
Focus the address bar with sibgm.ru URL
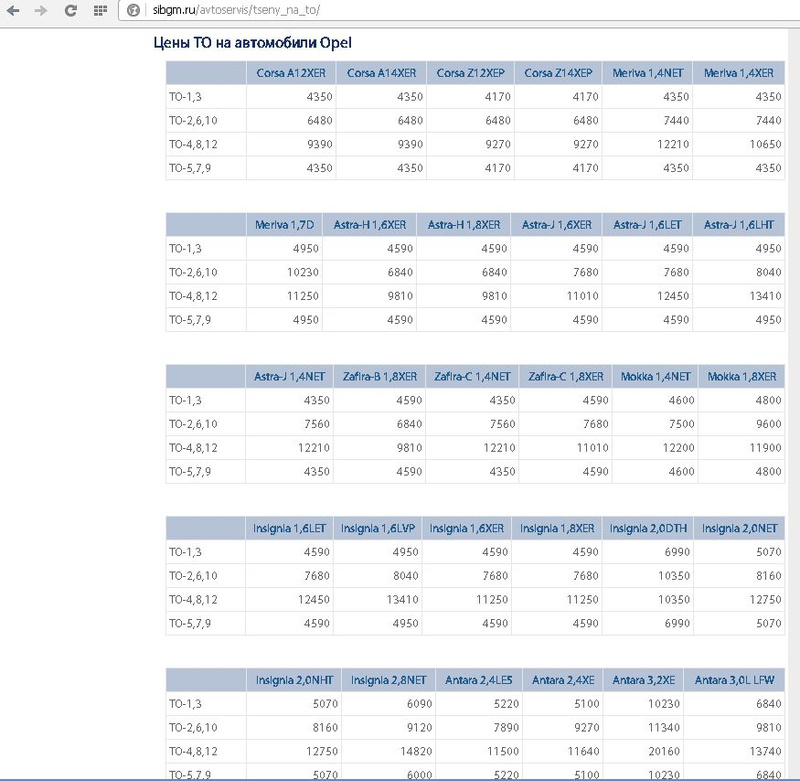point(459,10)
